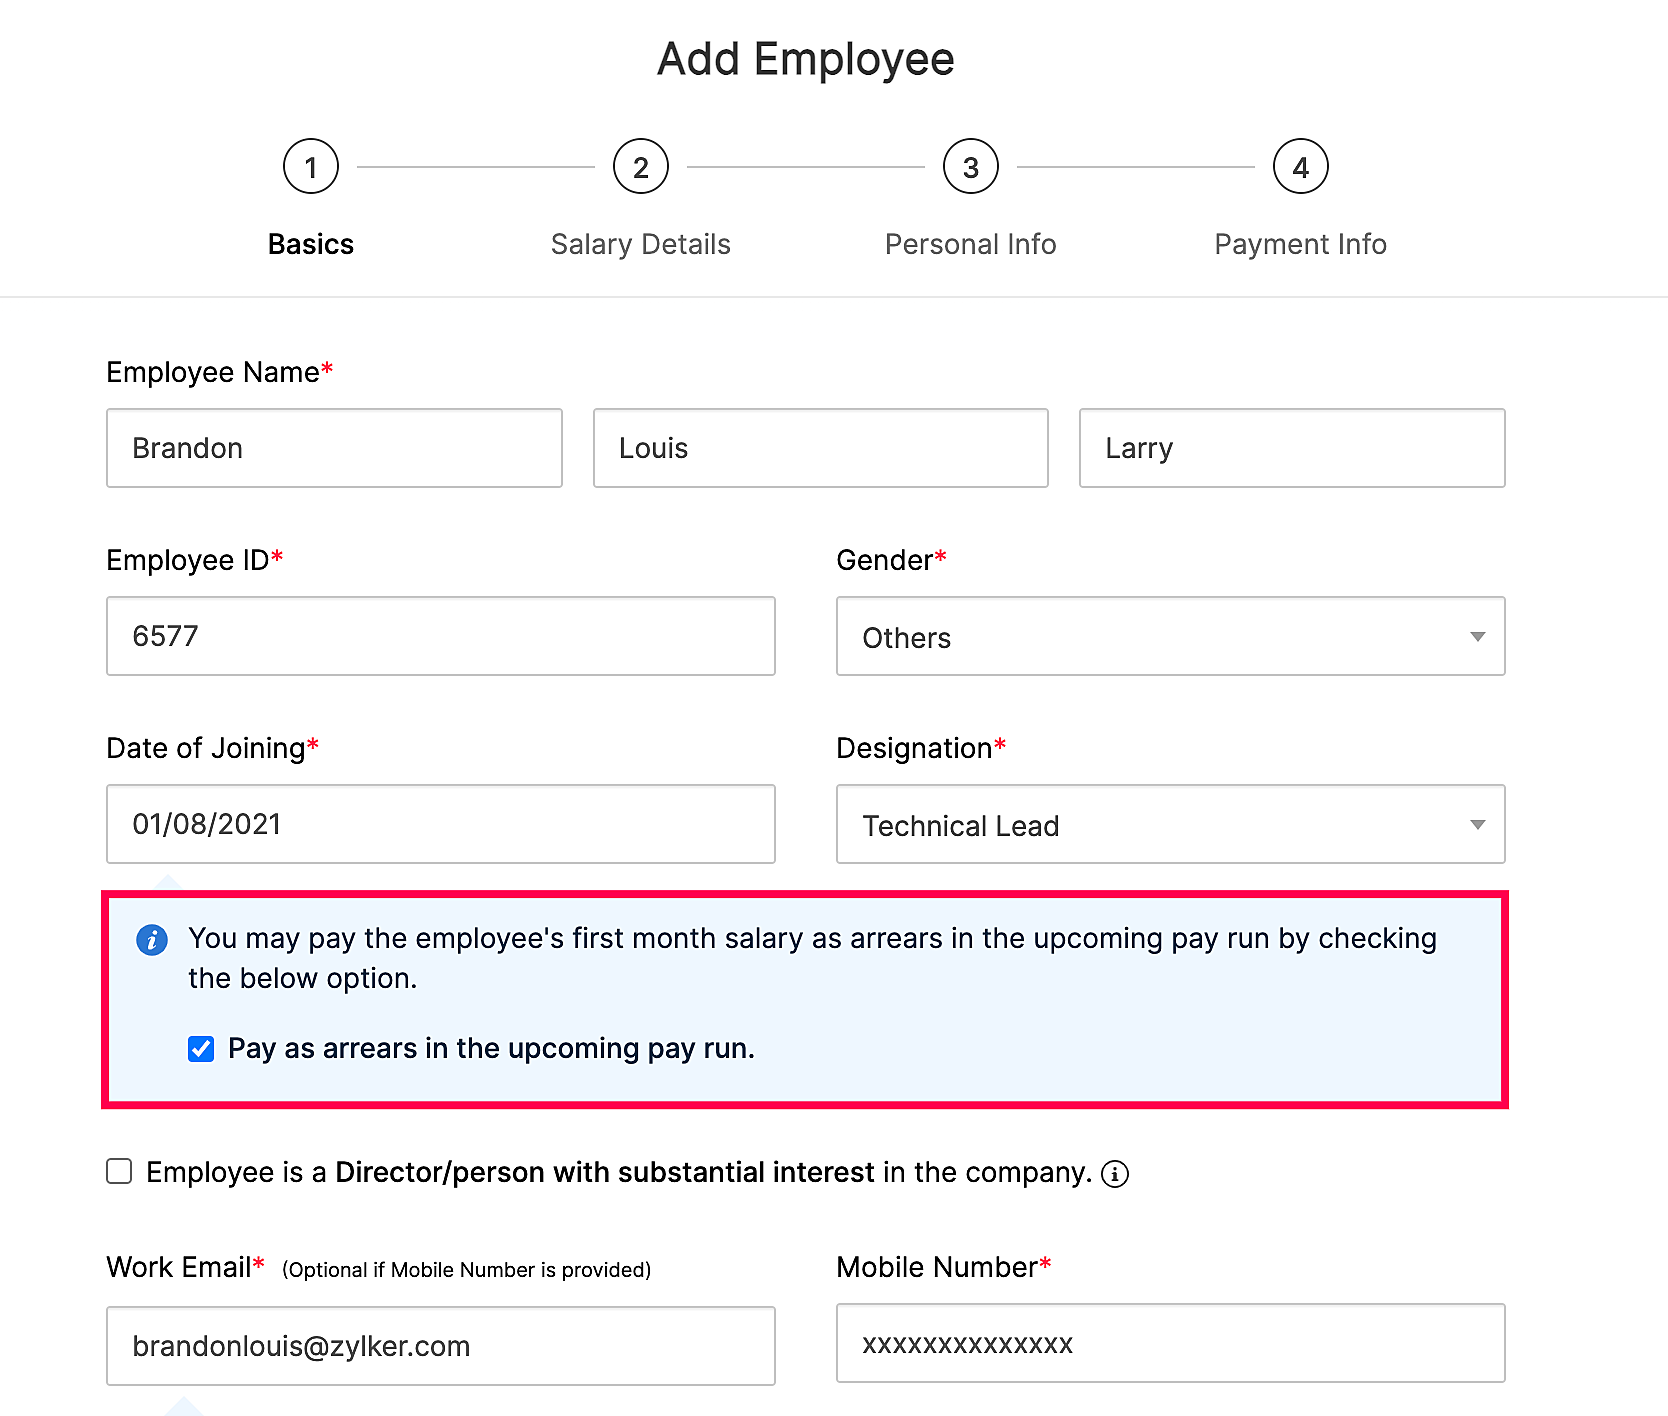
Task: Click info icon beside Director checkbox text
Action: [1115, 1174]
